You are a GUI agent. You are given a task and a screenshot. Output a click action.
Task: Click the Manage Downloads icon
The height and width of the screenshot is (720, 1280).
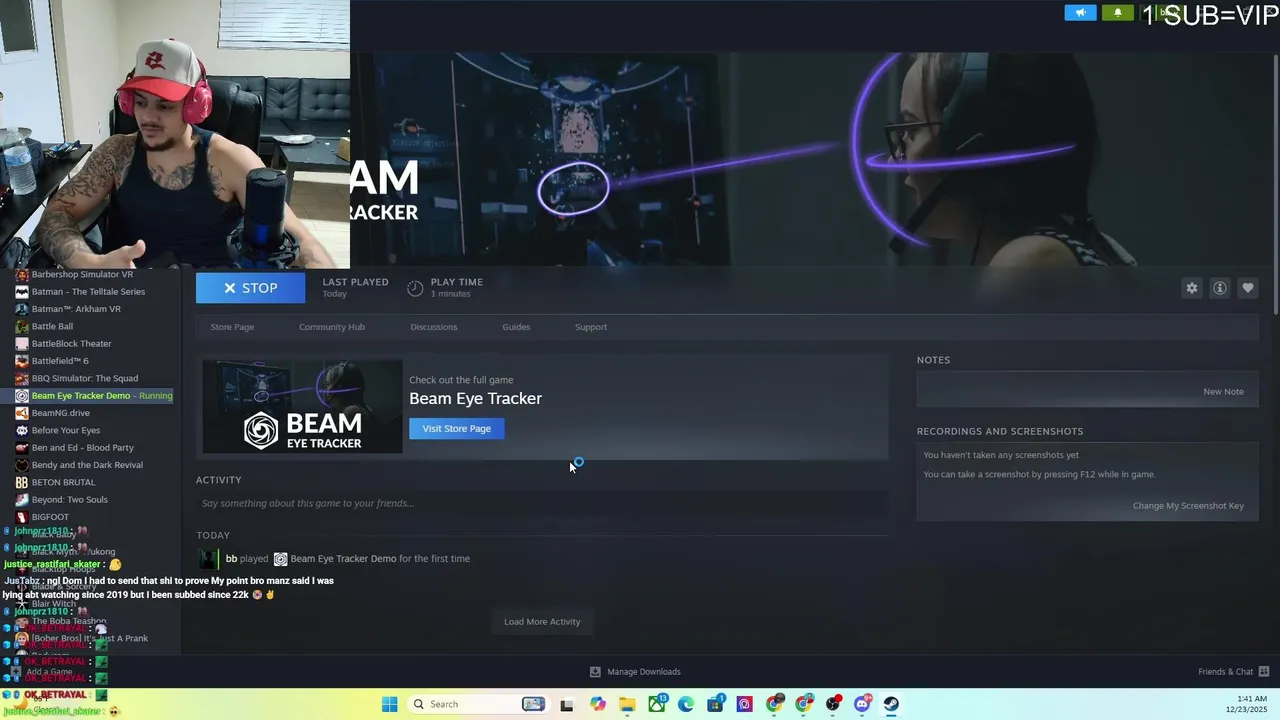click(x=595, y=672)
